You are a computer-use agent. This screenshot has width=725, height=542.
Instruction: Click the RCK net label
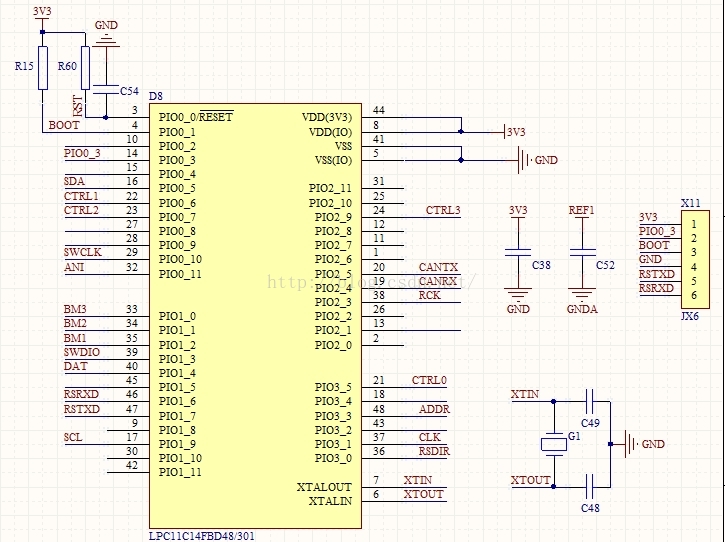(430, 295)
